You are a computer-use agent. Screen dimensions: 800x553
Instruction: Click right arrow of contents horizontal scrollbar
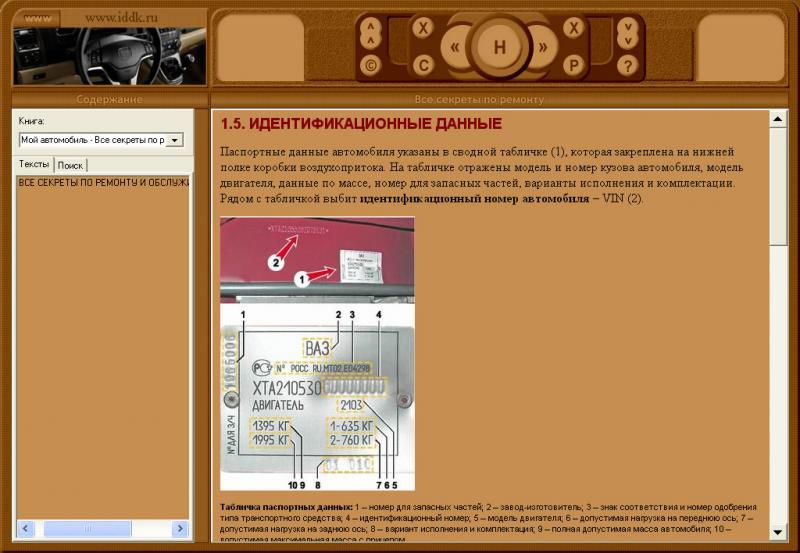pyautogui.click(x=180, y=528)
